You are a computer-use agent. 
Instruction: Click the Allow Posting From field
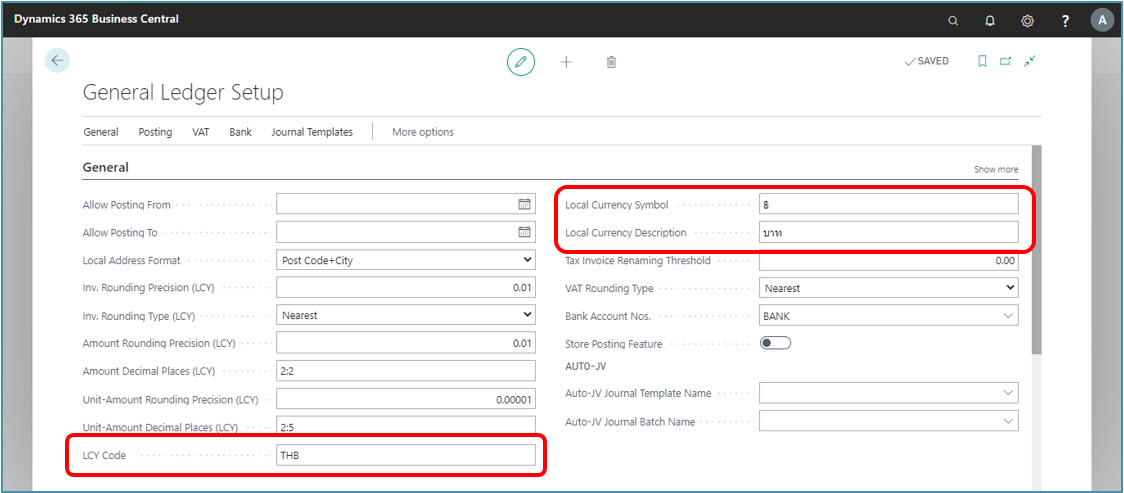click(406, 204)
